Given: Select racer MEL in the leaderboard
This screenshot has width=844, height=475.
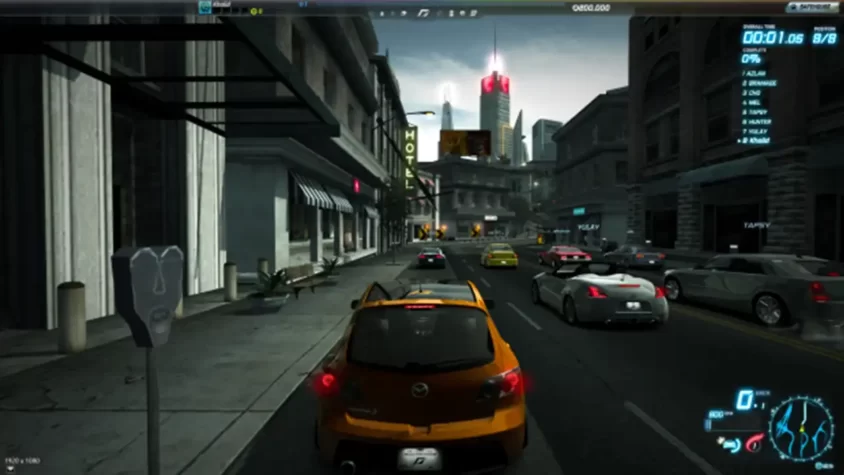Looking at the screenshot, I should click(751, 102).
